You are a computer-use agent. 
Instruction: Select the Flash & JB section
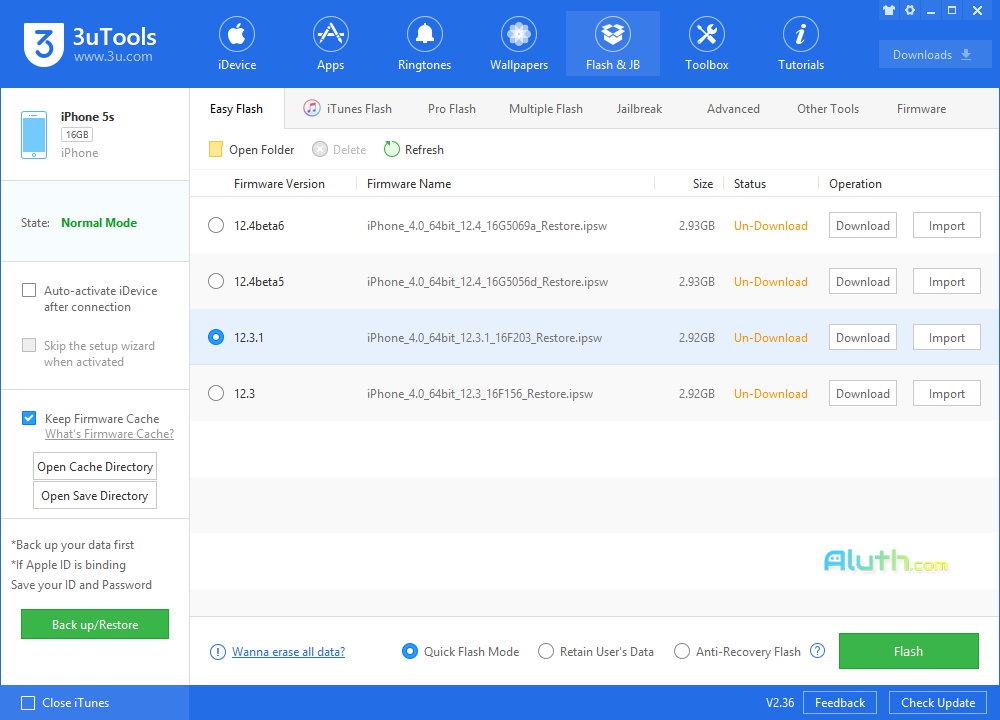click(x=612, y=43)
